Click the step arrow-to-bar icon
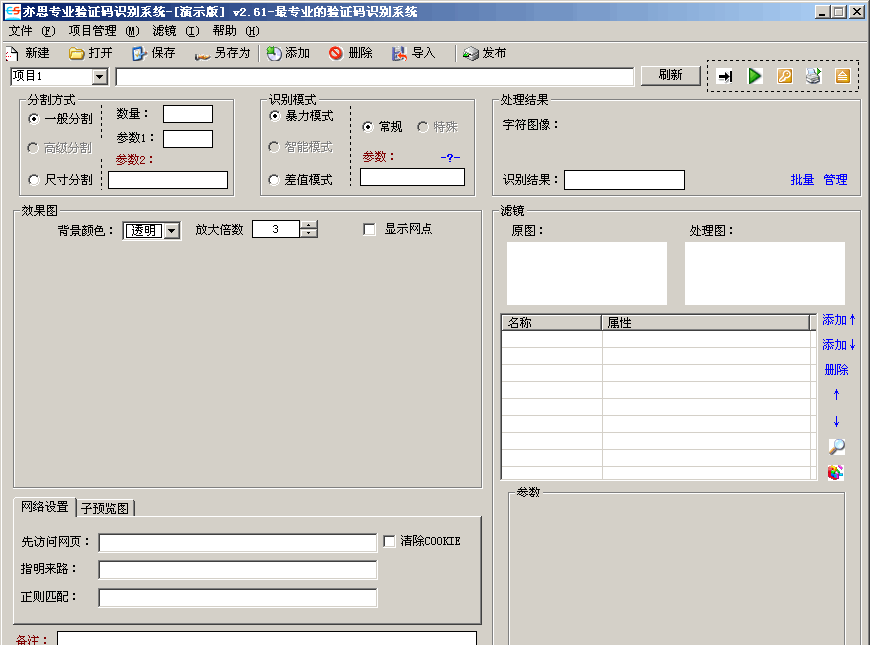The height and width of the screenshot is (645, 870). [x=726, y=76]
